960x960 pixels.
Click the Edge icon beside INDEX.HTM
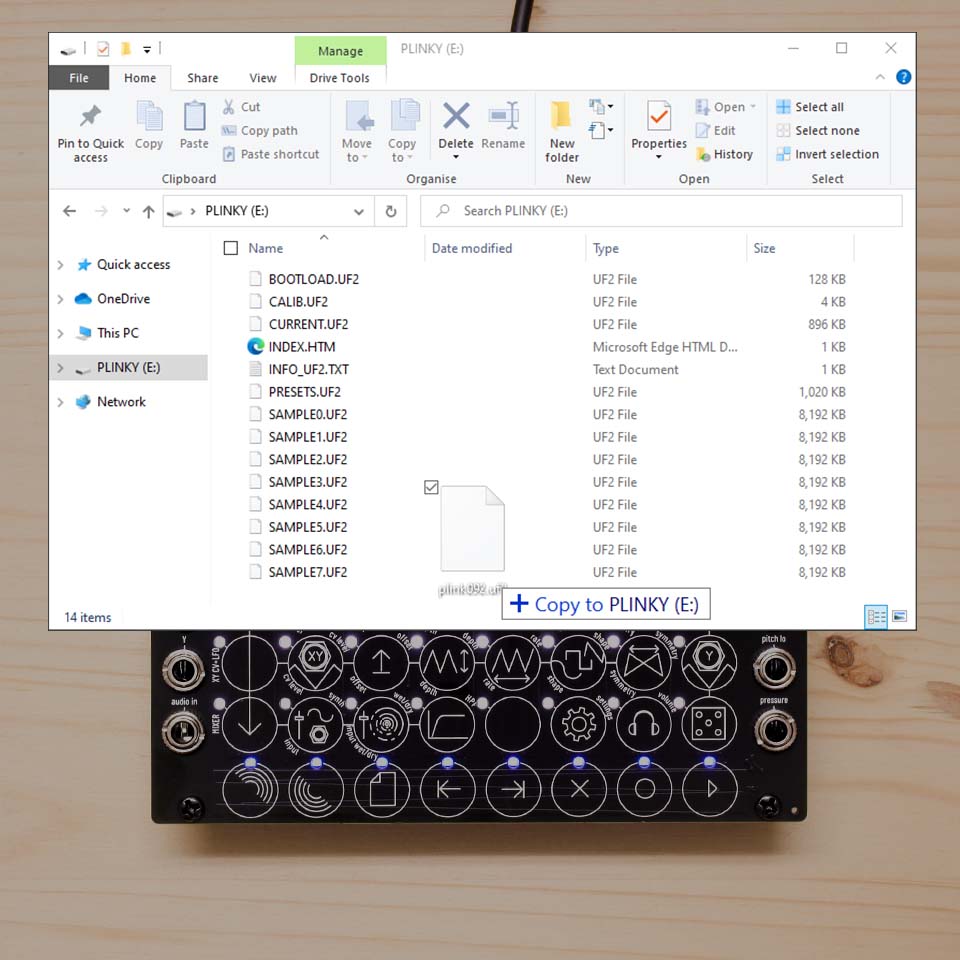click(x=255, y=347)
